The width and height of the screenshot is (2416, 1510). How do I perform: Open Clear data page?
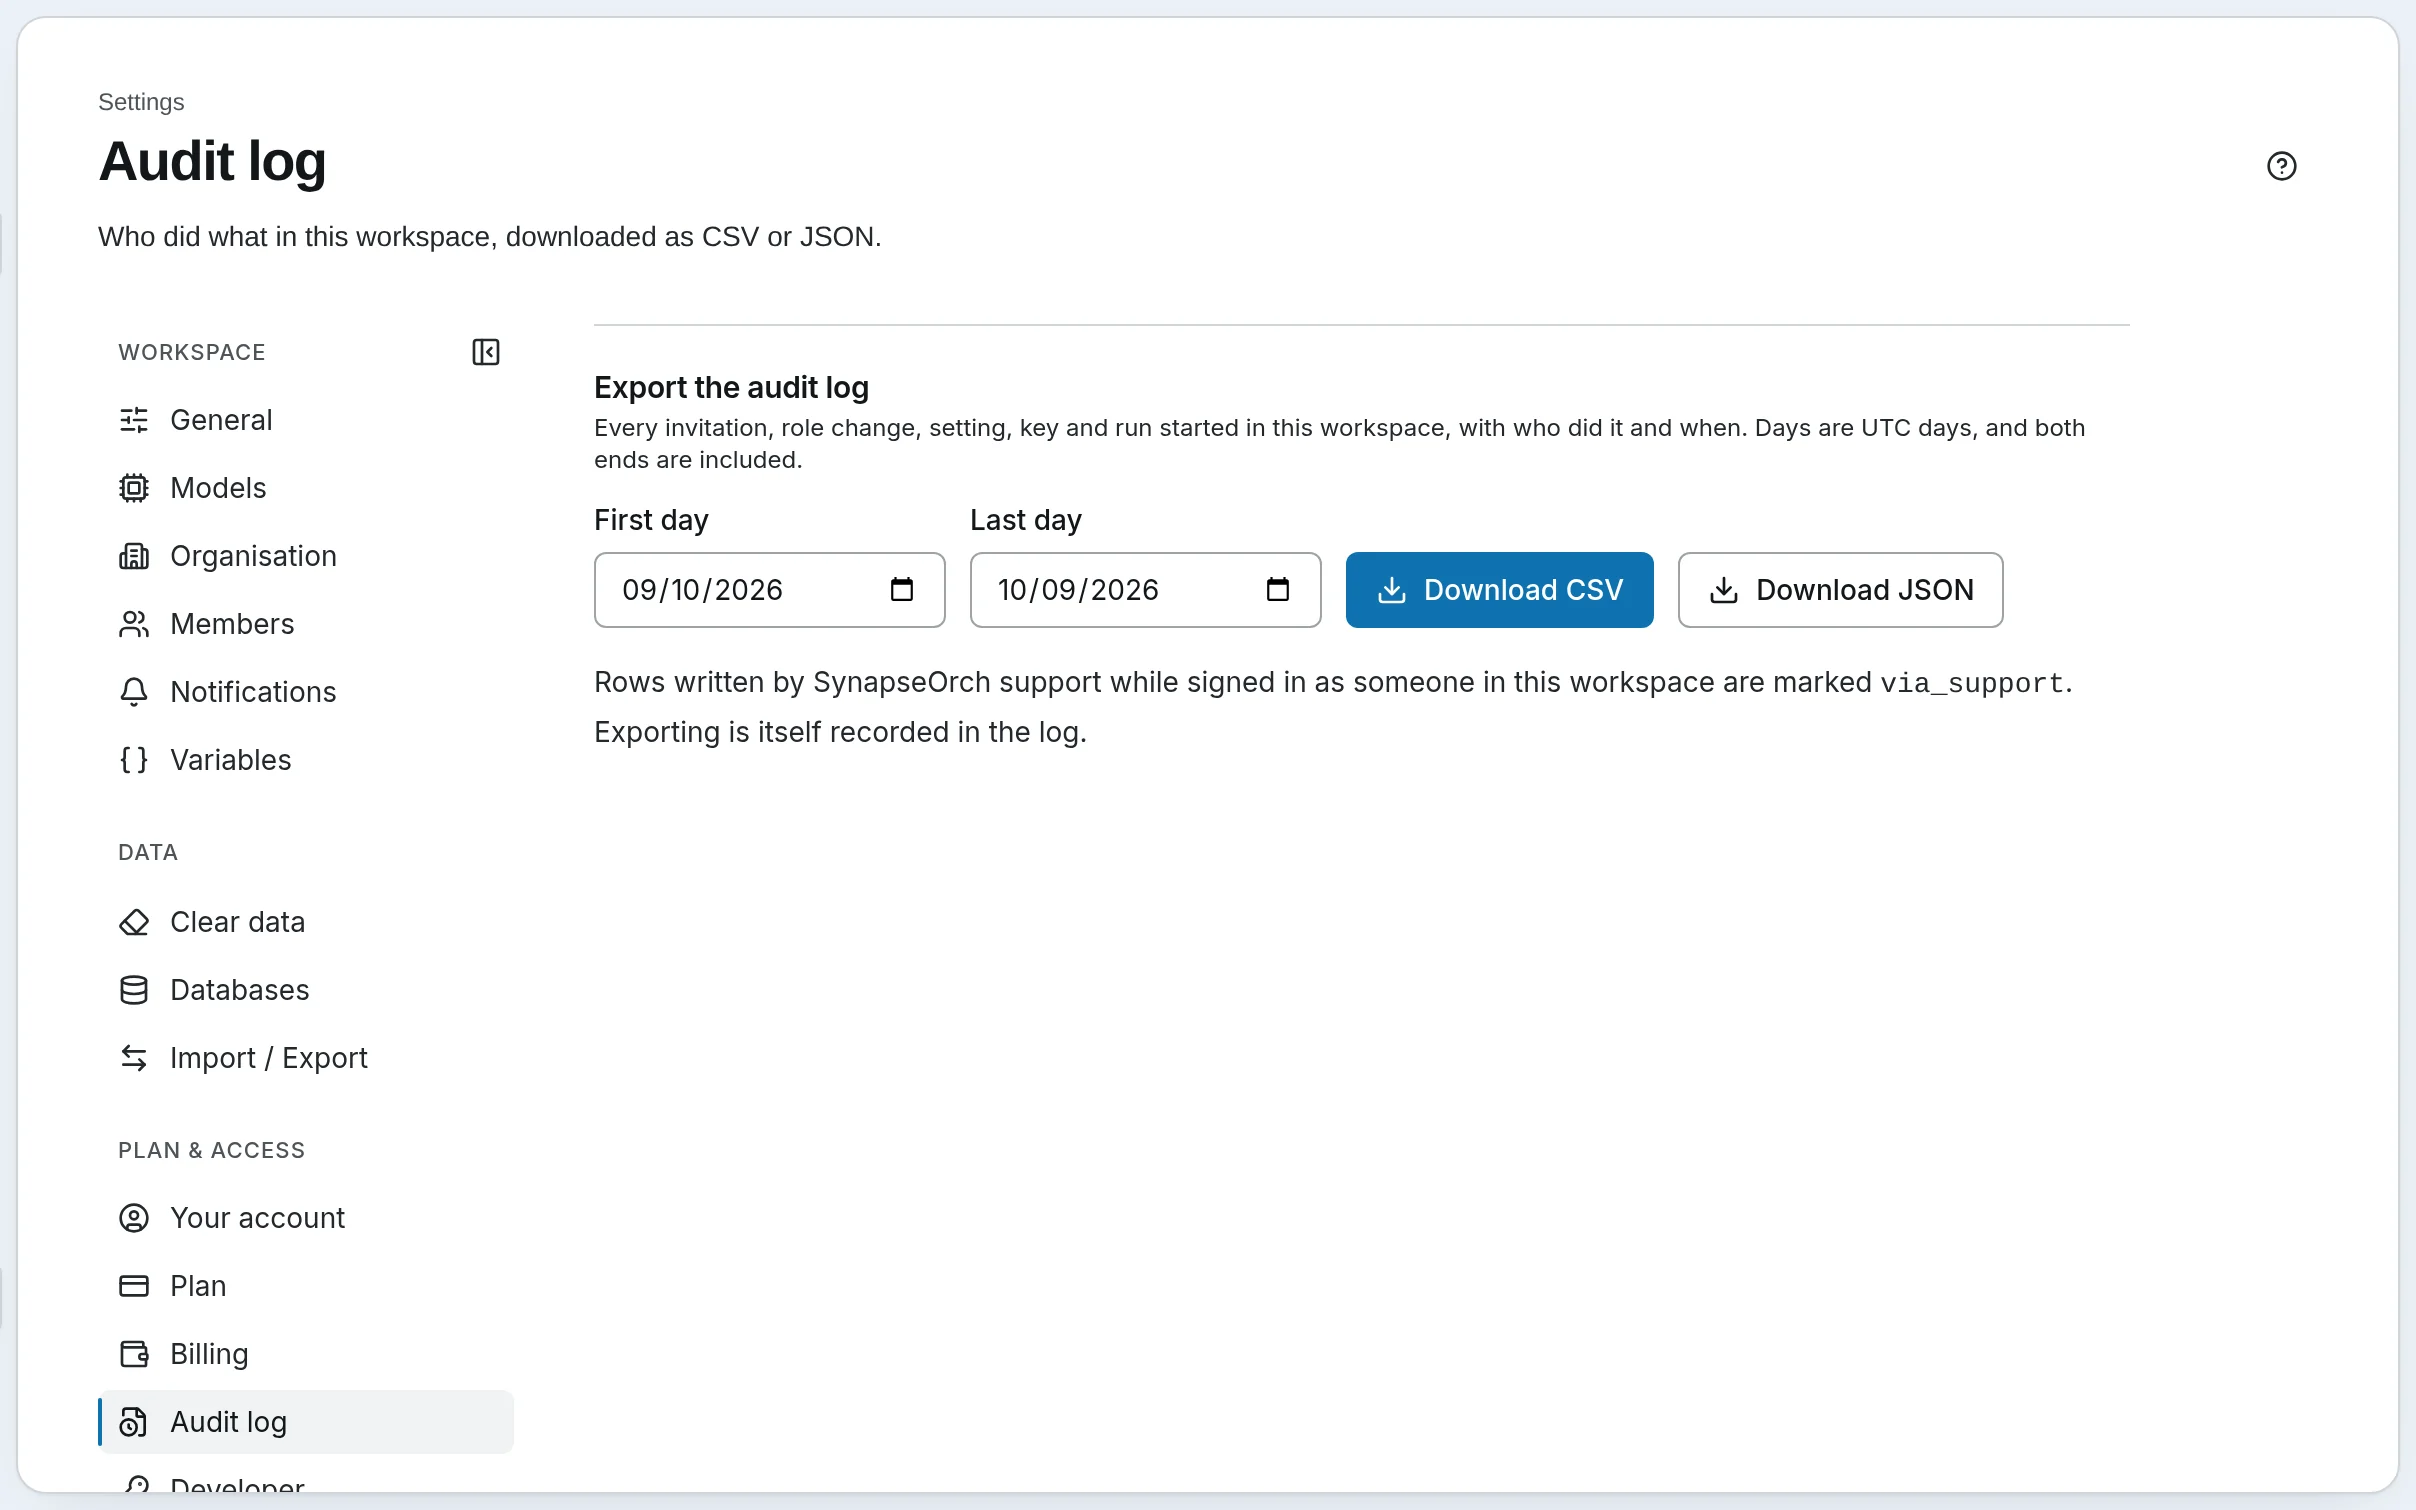pyautogui.click(x=306, y=922)
